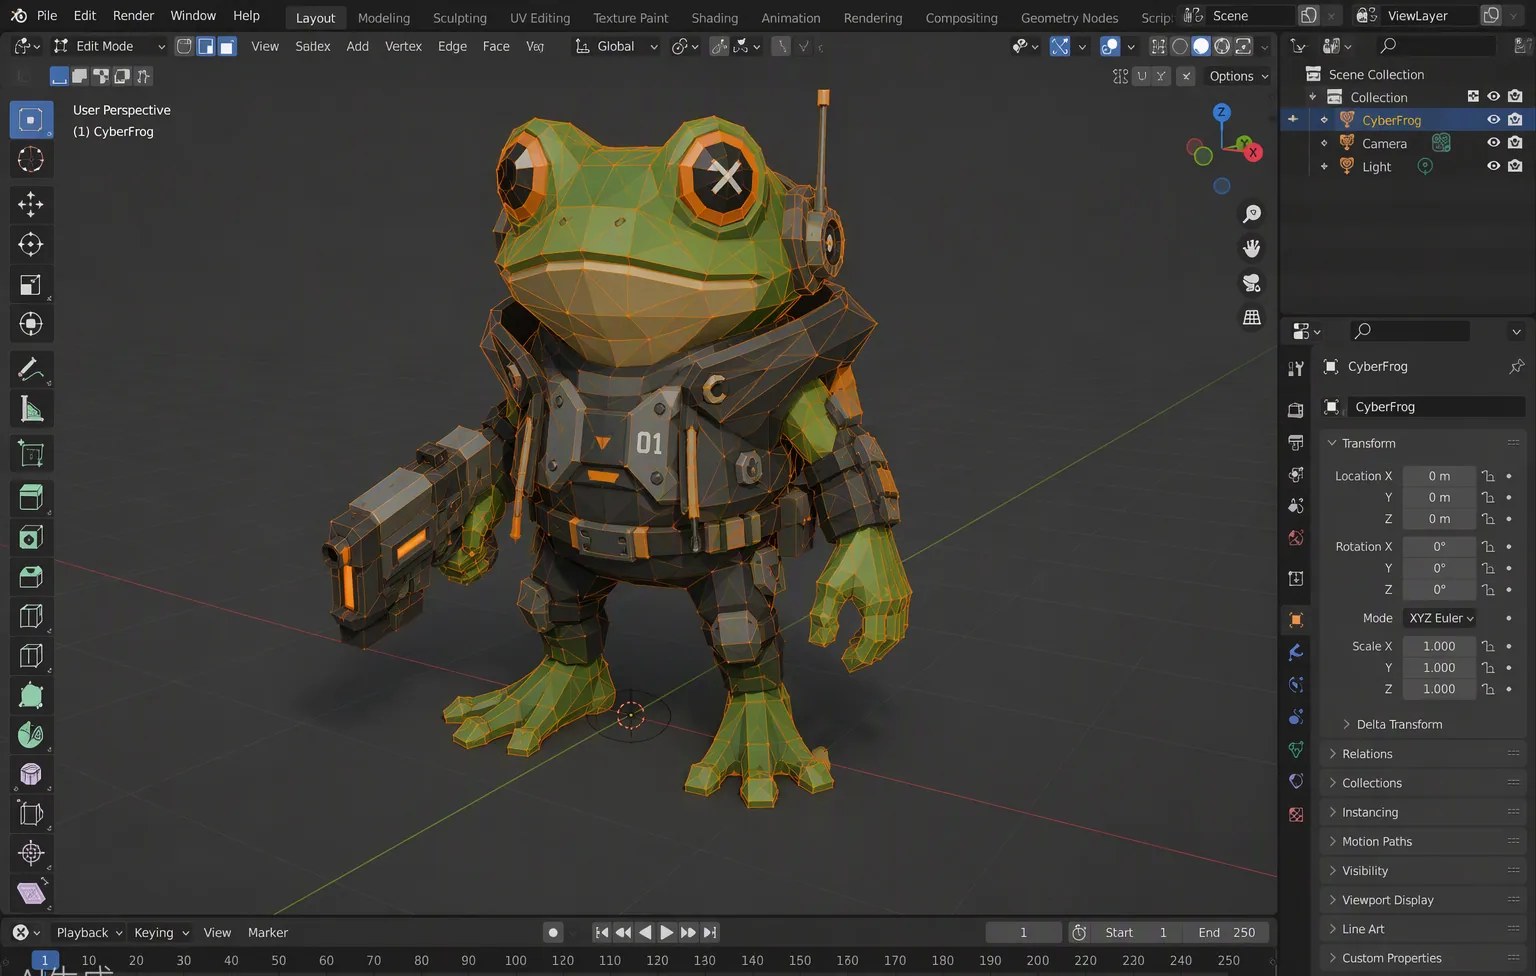The height and width of the screenshot is (976, 1536).
Task: Open the Marker menu in timeline
Action: pos(268,932)
